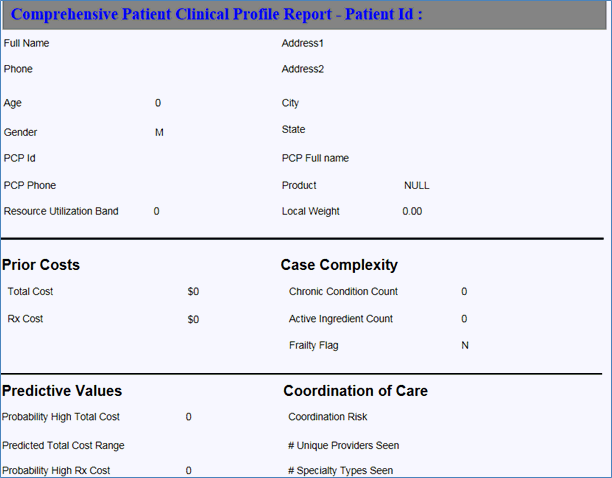Click the Total Cost label
612x478 pixels.
(x=30, y=291)
